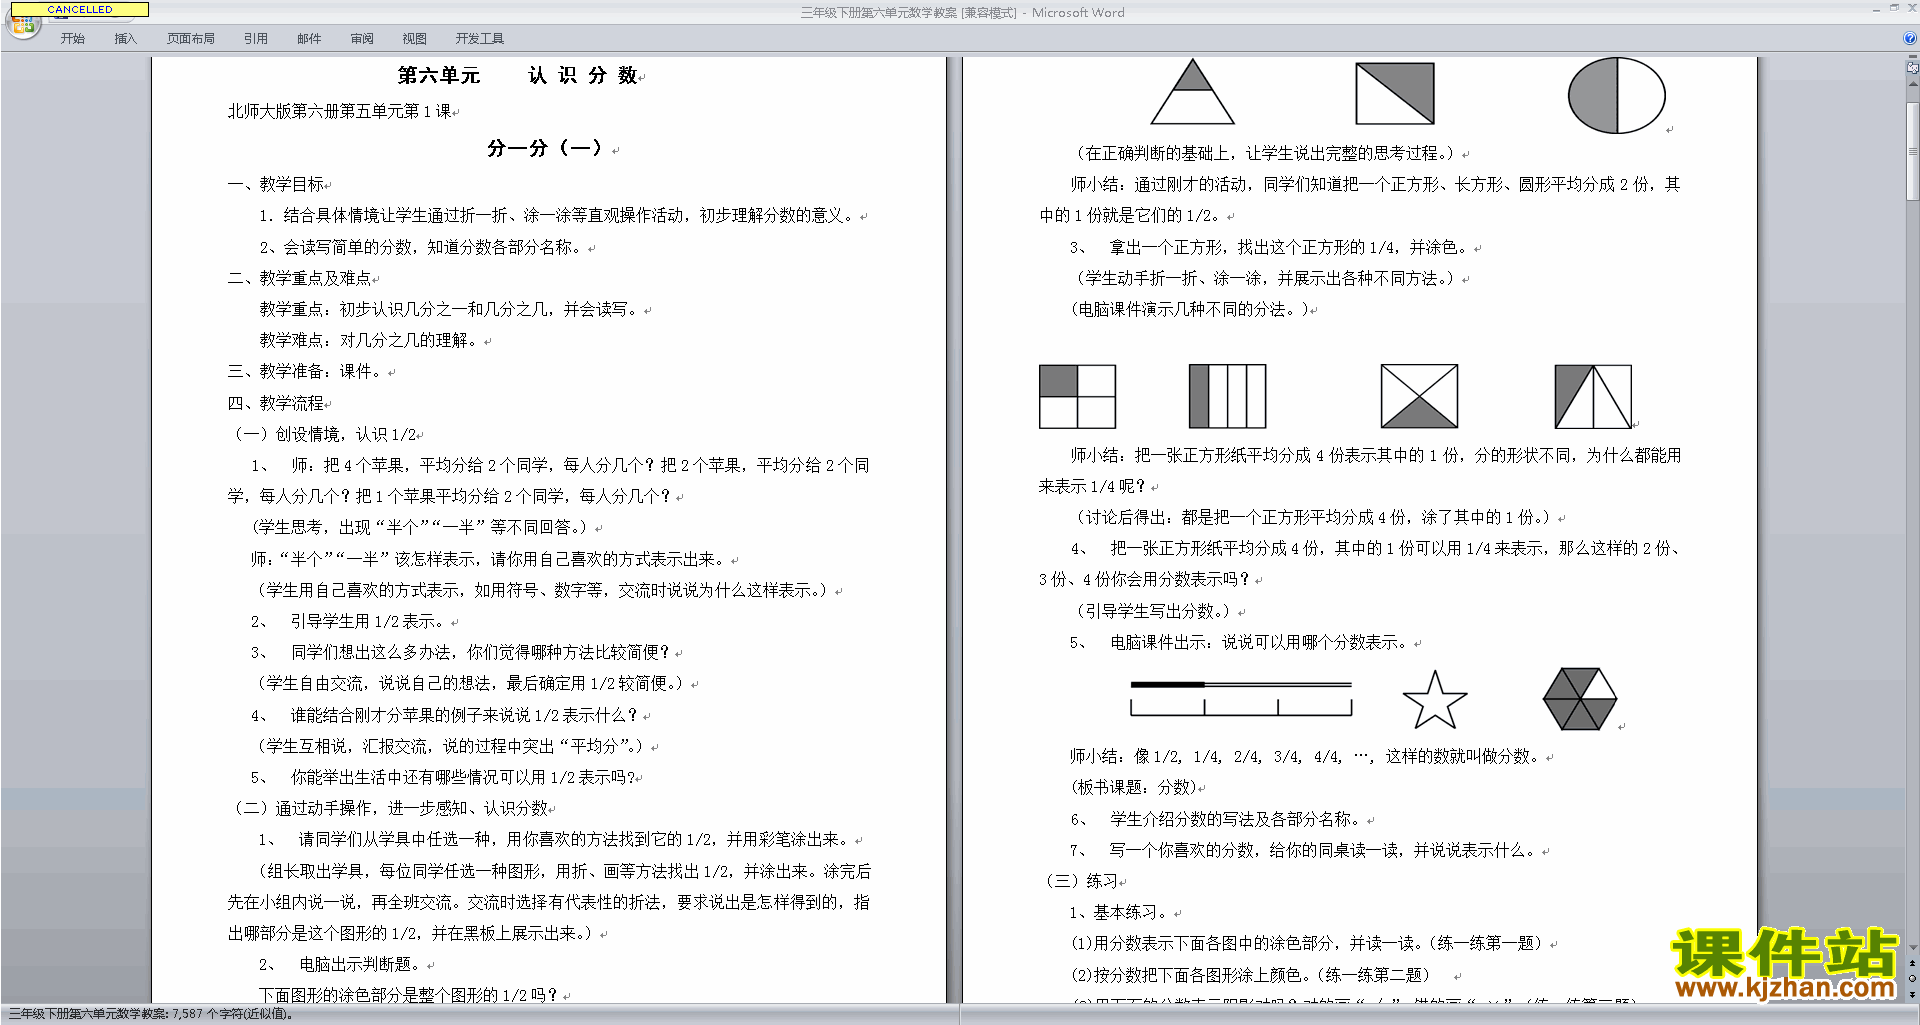Image resolution: width=1920 pixels, height=1025 pixels.
Task: Open the 邮件 ribbon tab
Action: coord(309,39)
